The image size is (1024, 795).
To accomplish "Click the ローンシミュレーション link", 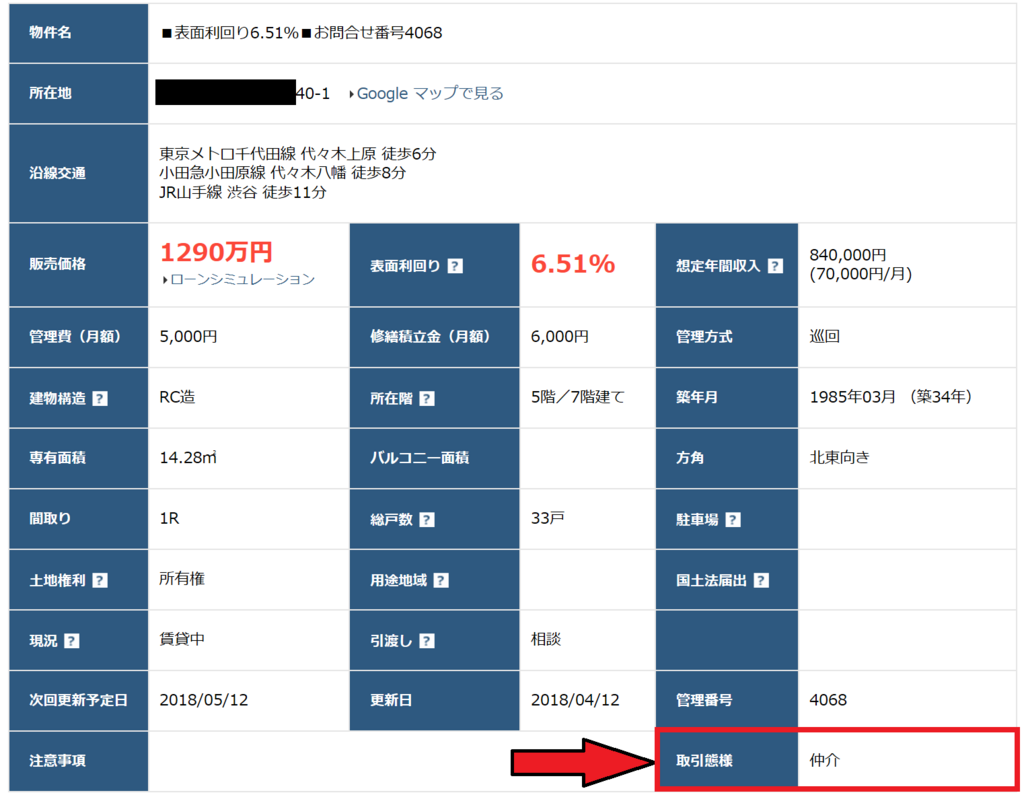I will tap(240, 279).
